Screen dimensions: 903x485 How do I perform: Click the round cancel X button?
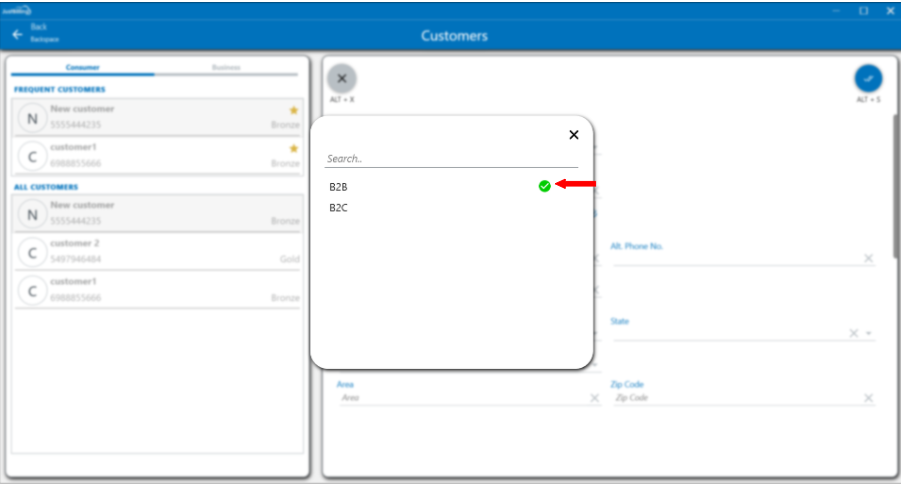pyautogui.click(x=342, y=79)
